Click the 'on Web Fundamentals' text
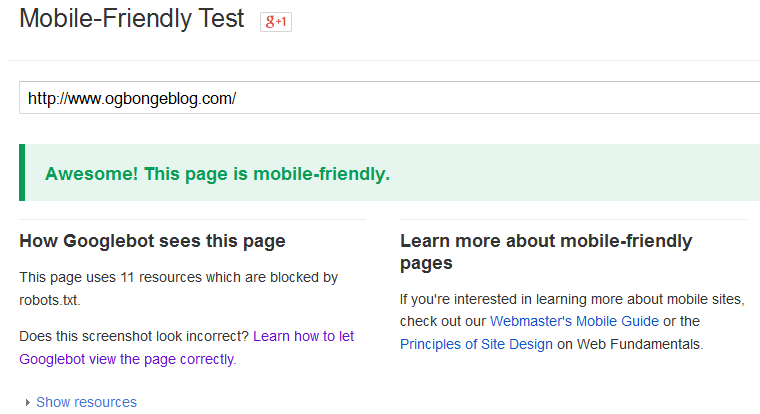 pos(630,344)
